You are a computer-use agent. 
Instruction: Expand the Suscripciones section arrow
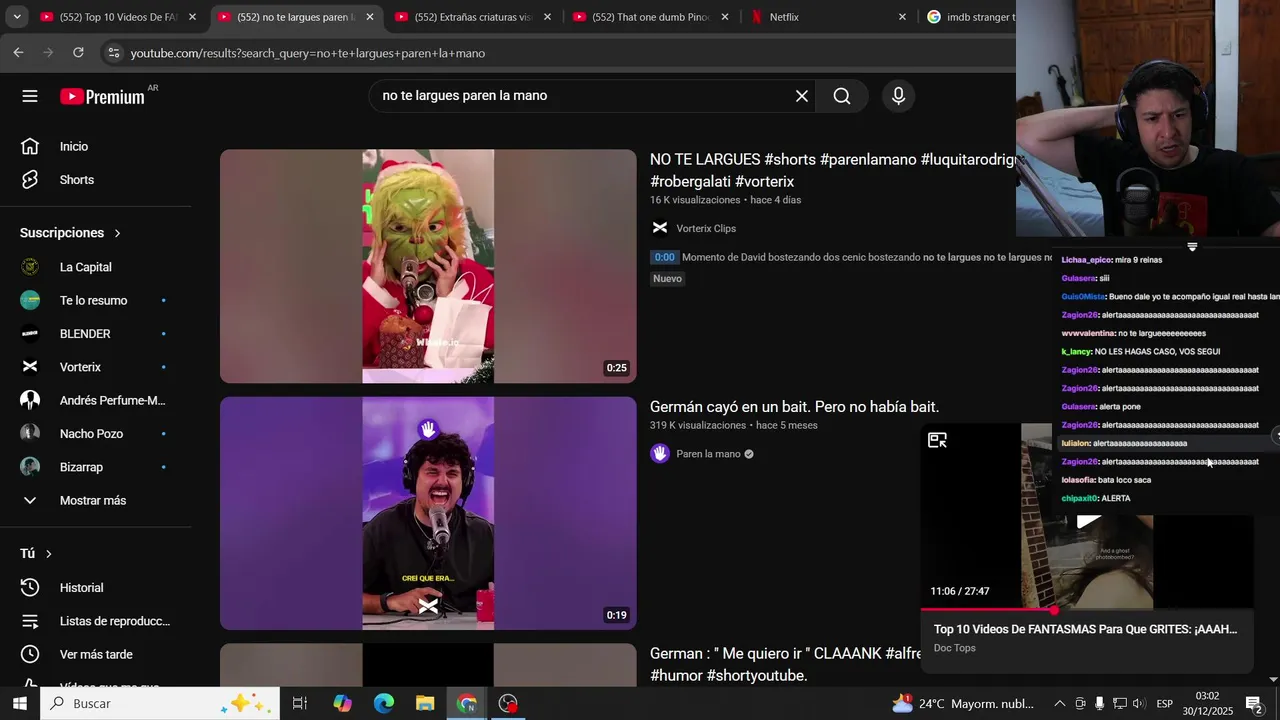point(117,233)
